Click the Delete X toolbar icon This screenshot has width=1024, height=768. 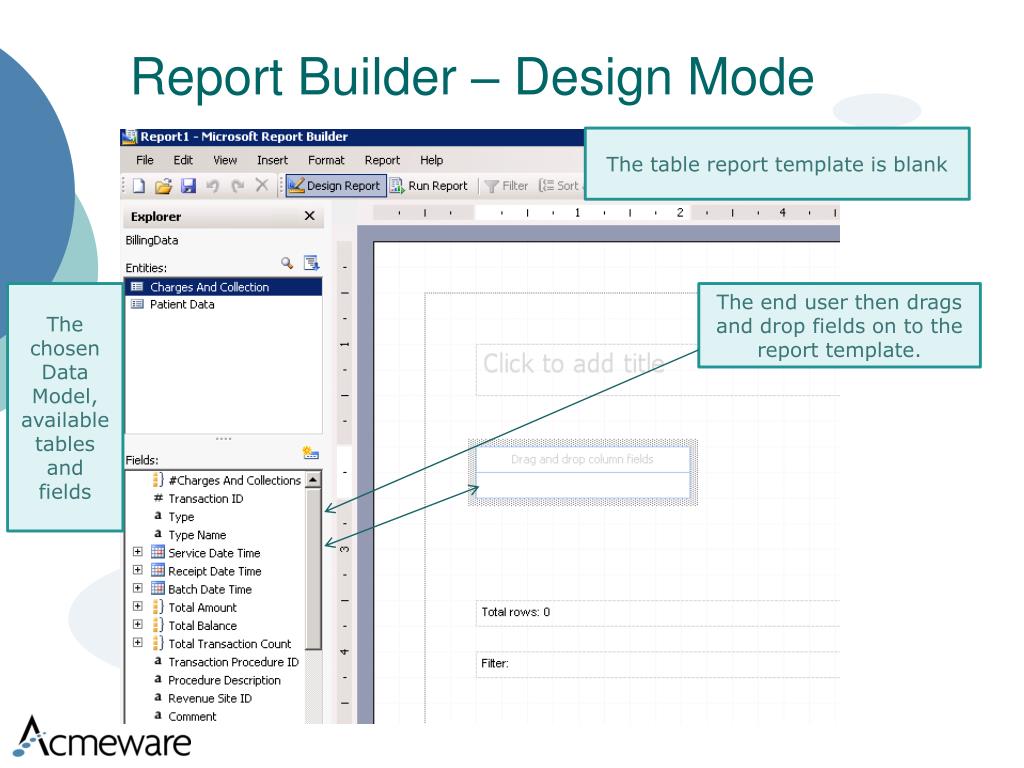(x=262, y=185)
